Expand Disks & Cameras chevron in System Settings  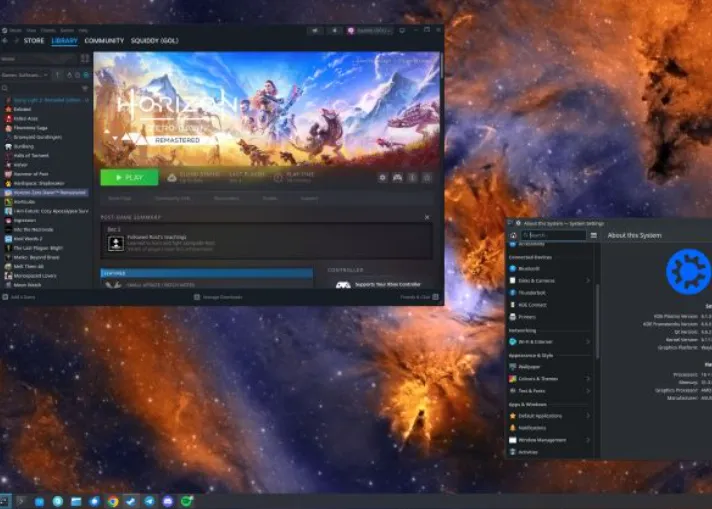588,281
